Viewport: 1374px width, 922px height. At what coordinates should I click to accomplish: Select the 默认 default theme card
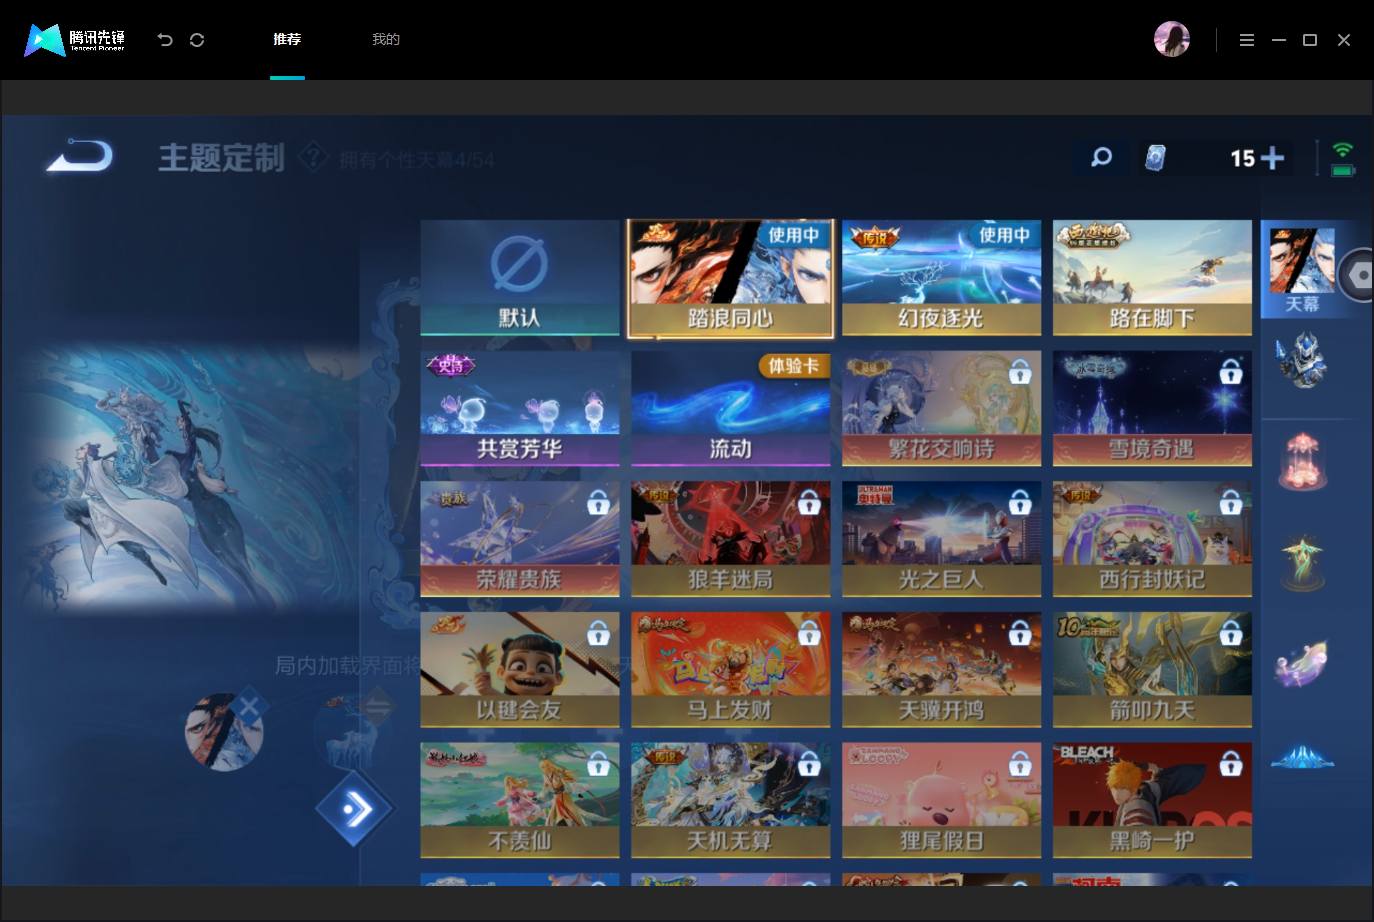click(x=520, y=278)
